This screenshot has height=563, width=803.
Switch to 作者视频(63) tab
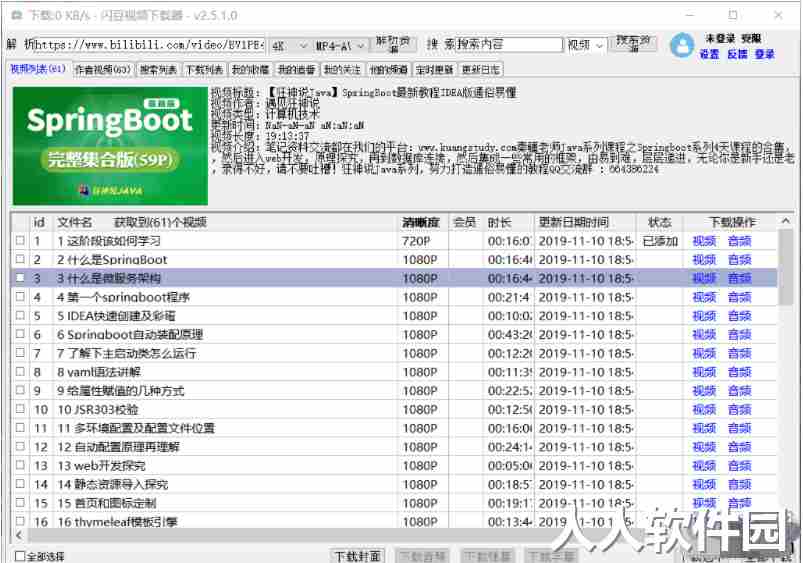pos(102,69)
